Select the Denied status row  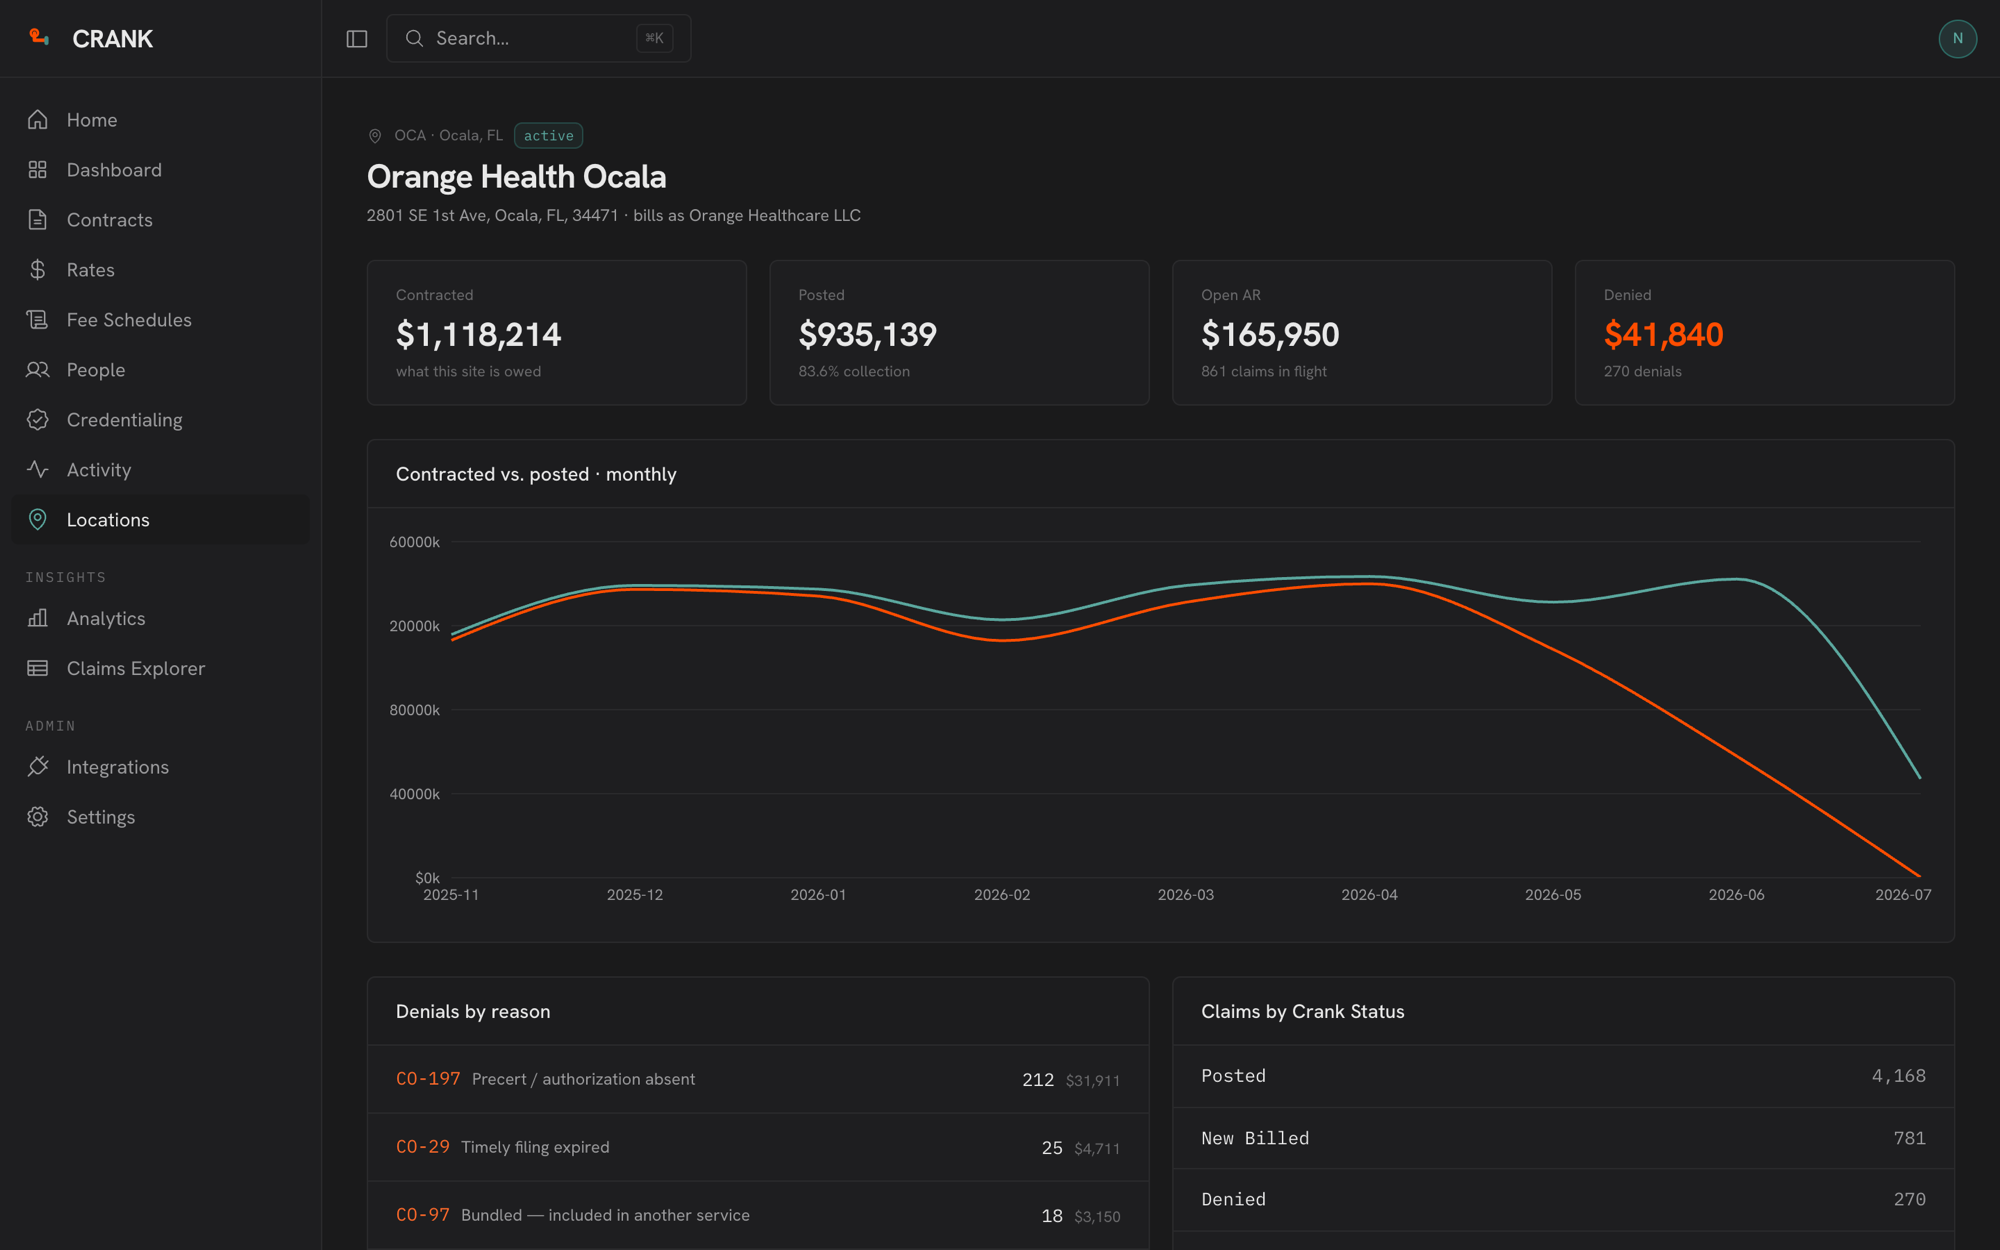pos(1563,1199)
